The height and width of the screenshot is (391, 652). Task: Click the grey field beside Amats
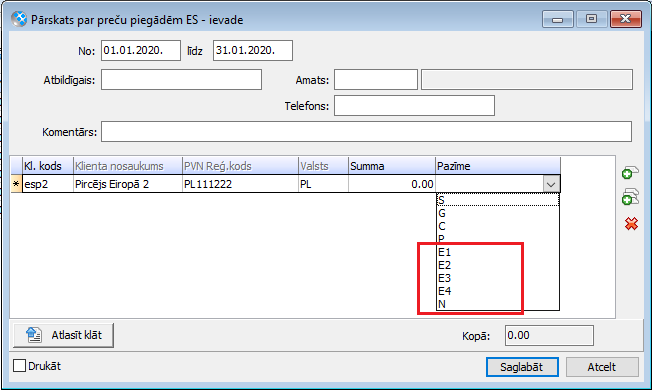pyautogui.click(x=527, y=79)
